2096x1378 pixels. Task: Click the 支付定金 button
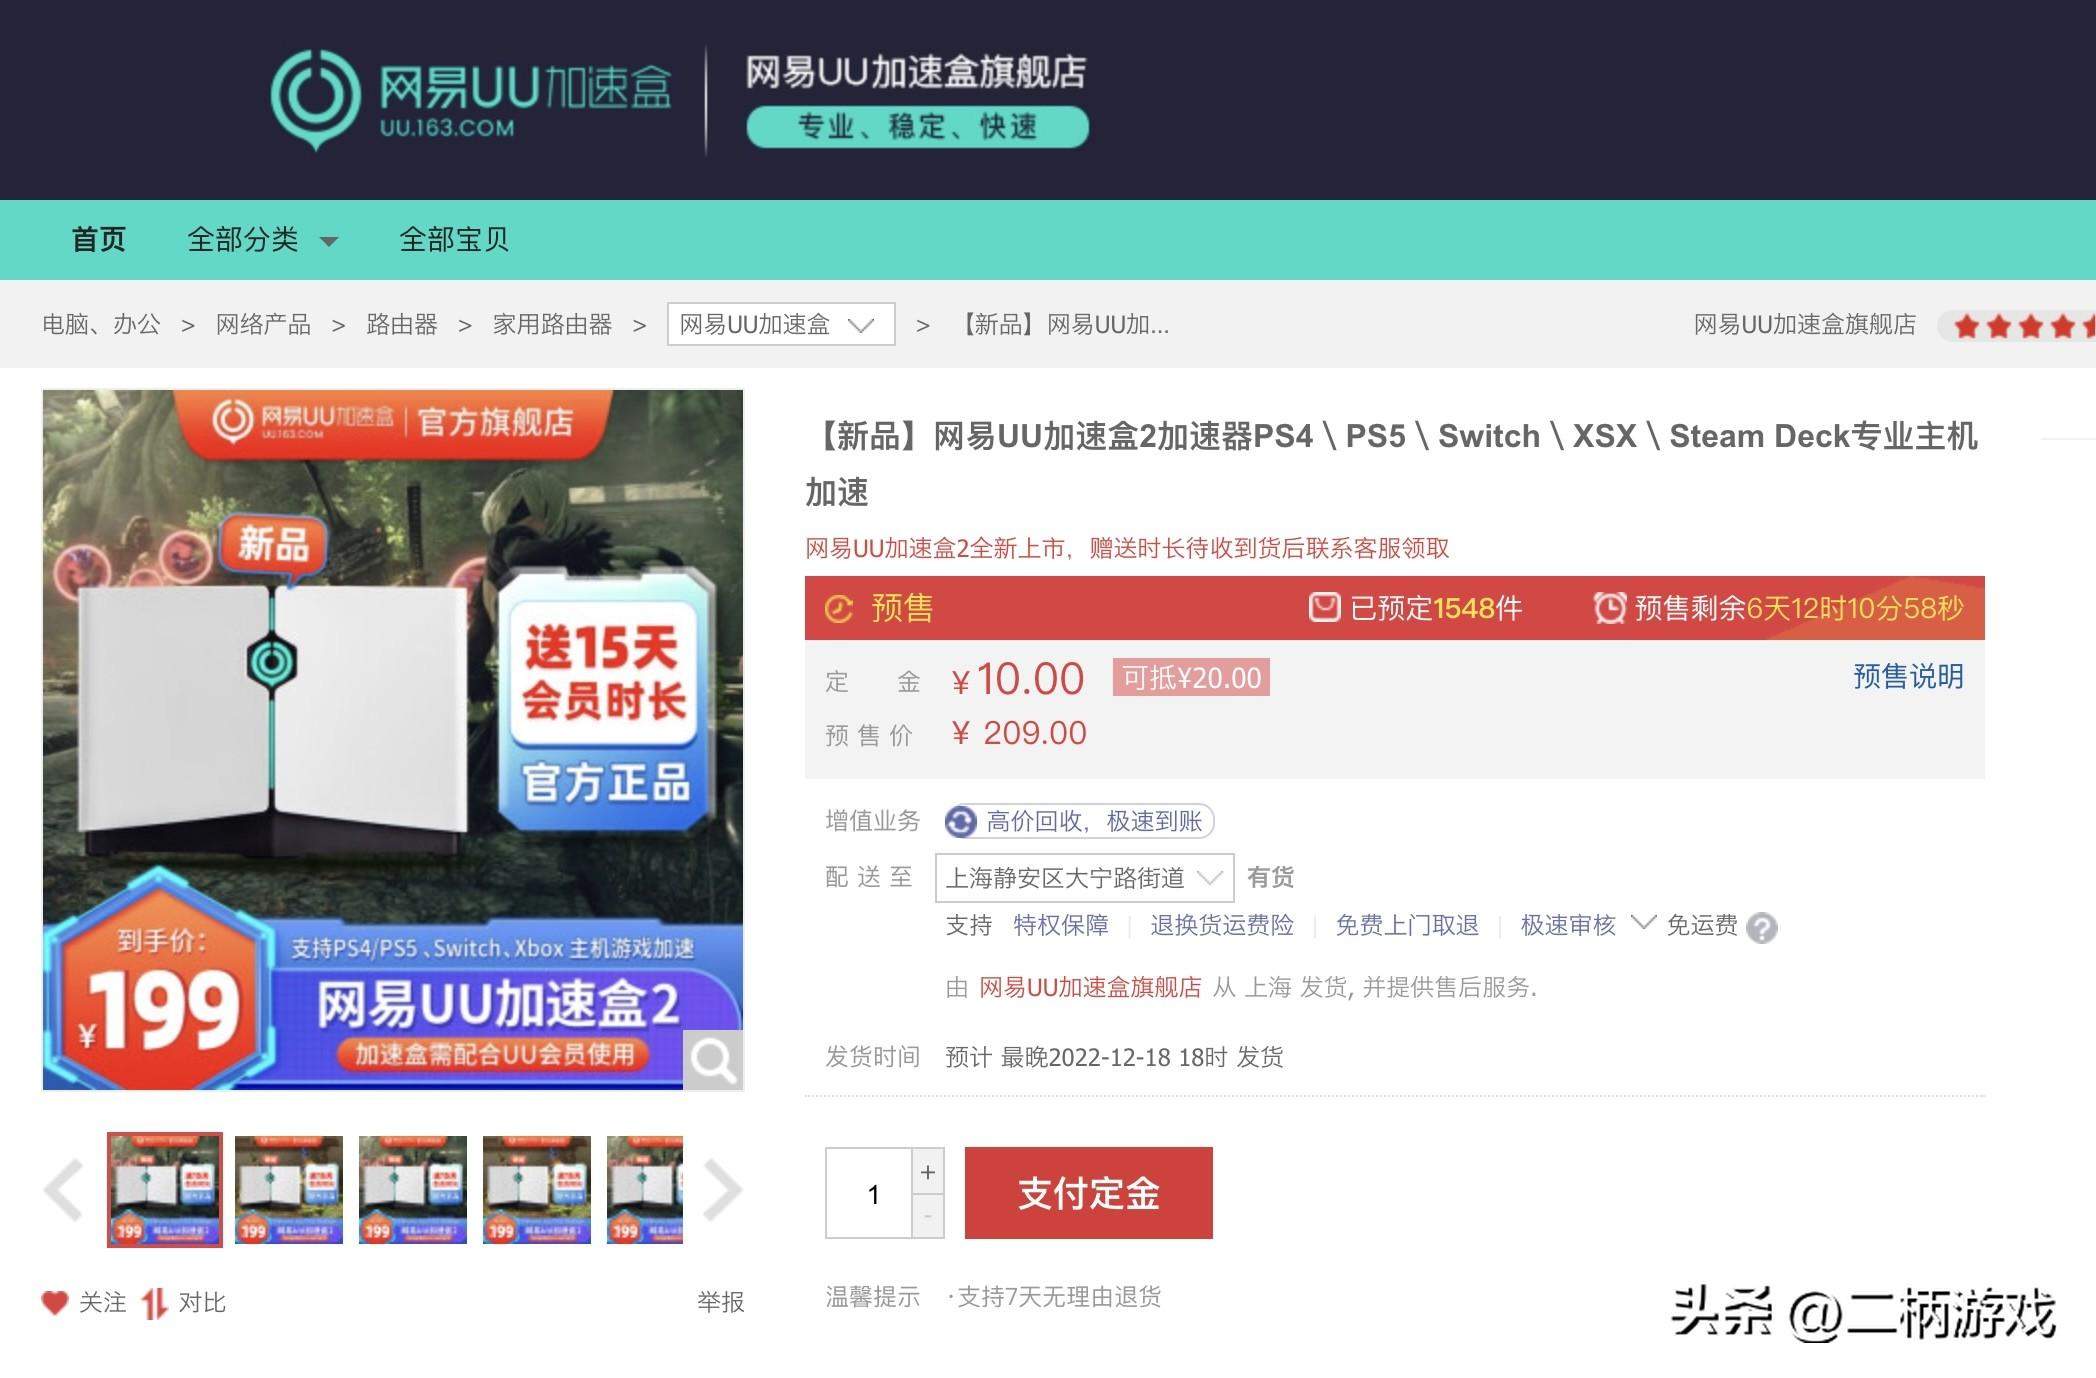(x=1088, y=1193)
